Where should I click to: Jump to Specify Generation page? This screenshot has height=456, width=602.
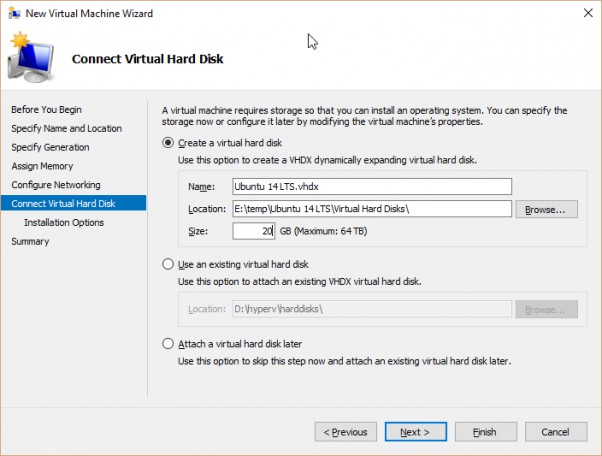click(50, 147)
